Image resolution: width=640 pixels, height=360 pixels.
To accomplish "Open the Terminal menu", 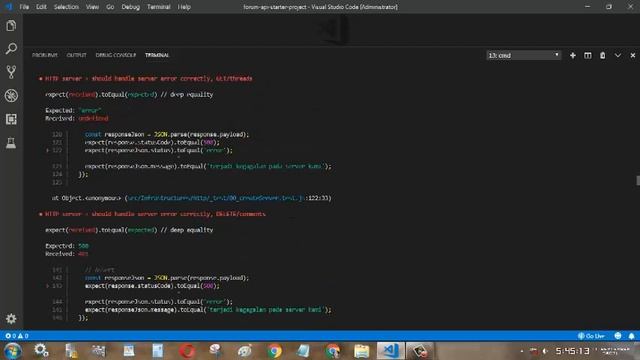I will tap(159, 7).
